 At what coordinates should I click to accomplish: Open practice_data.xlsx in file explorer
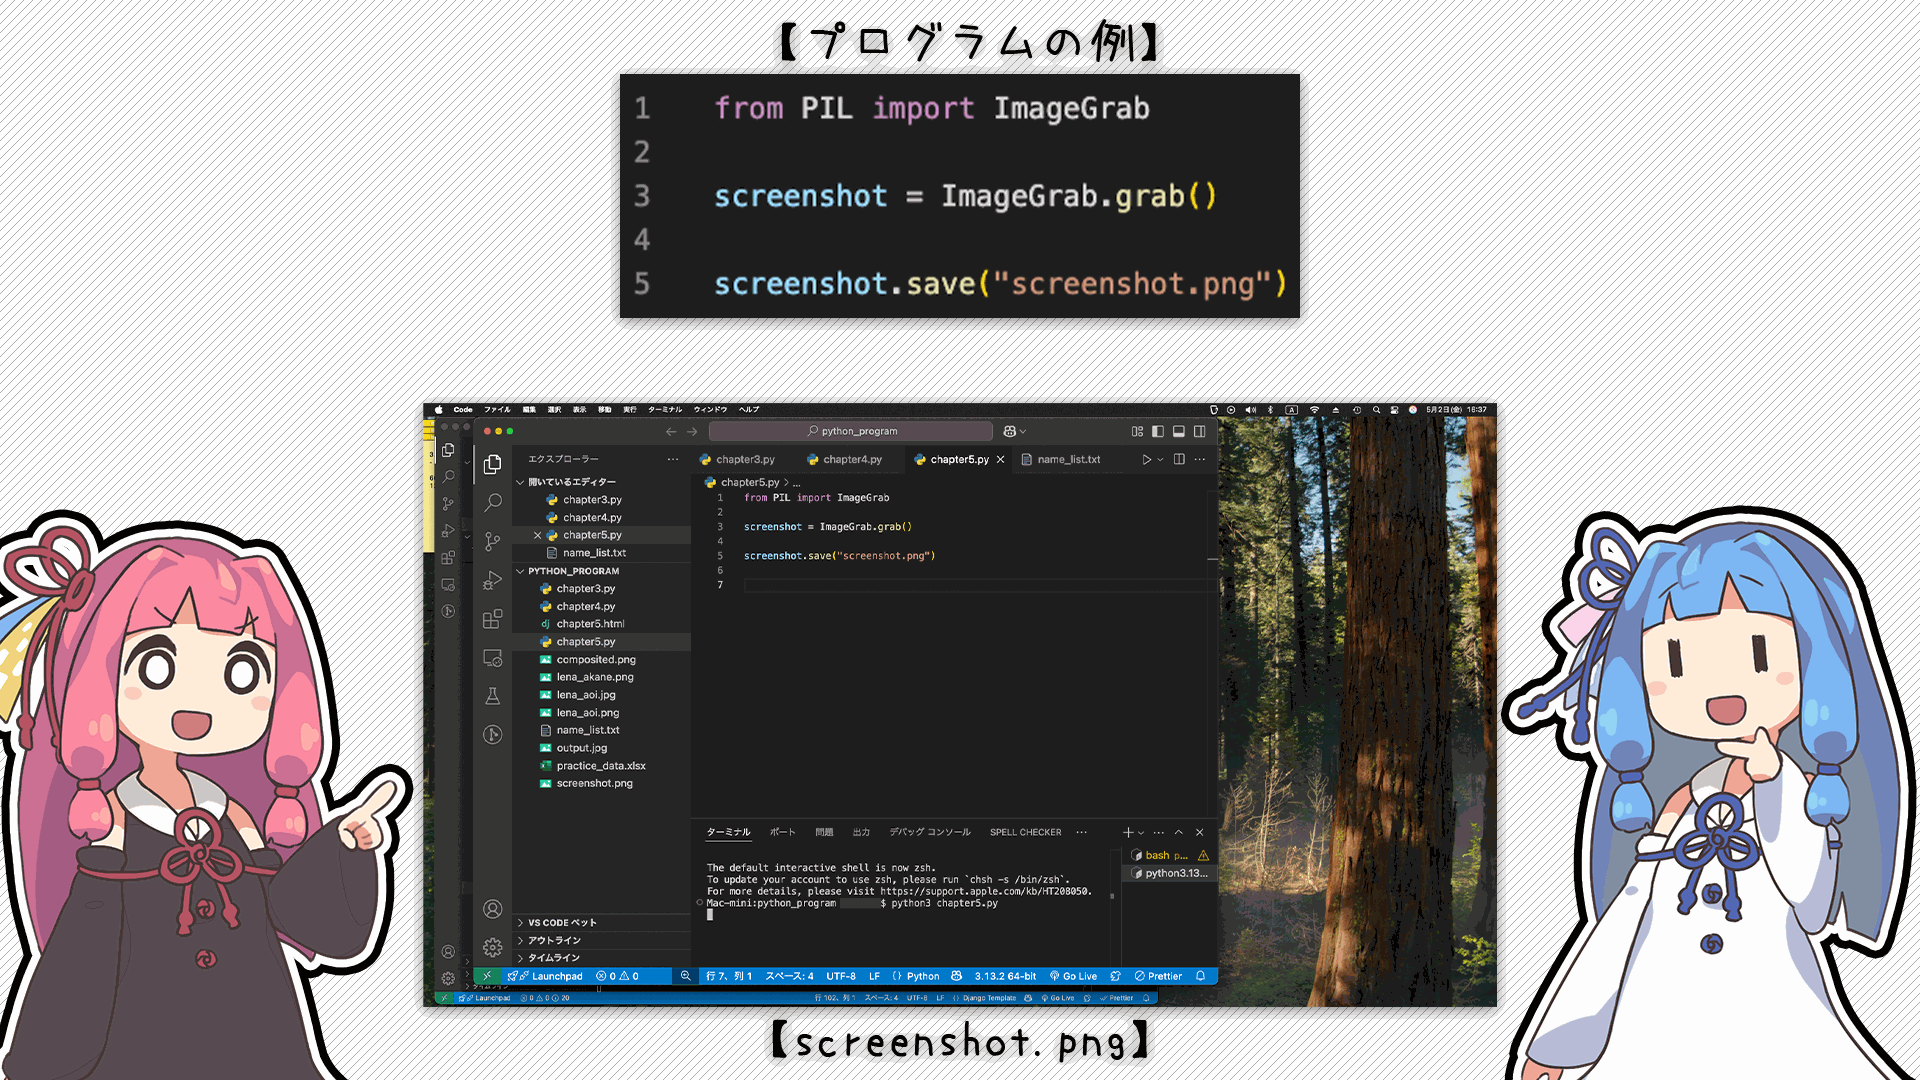pos(601,766)
